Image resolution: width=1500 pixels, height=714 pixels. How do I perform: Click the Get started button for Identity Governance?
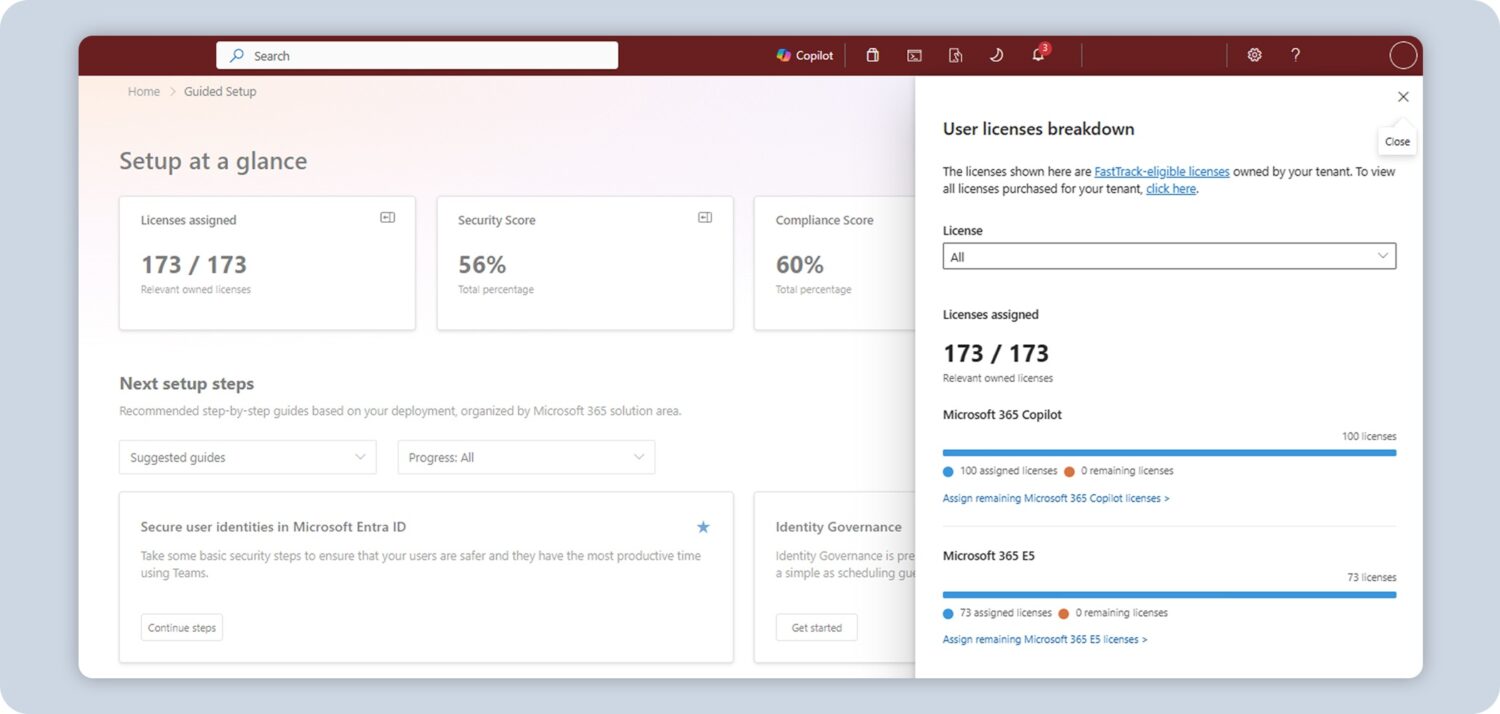817,628
